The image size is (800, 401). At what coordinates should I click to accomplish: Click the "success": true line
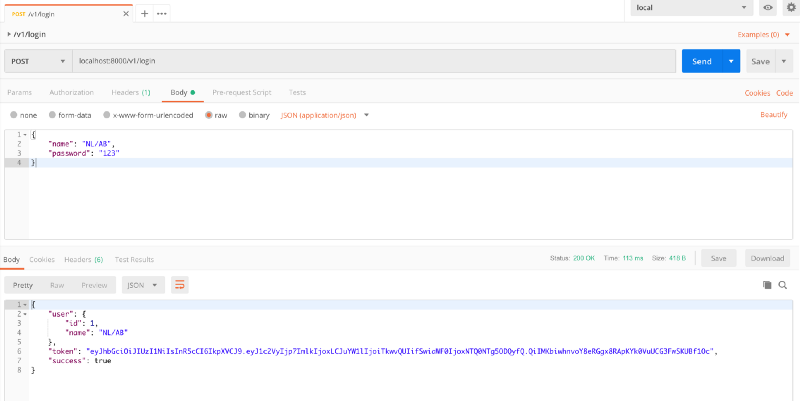click(x=80, y=361)
